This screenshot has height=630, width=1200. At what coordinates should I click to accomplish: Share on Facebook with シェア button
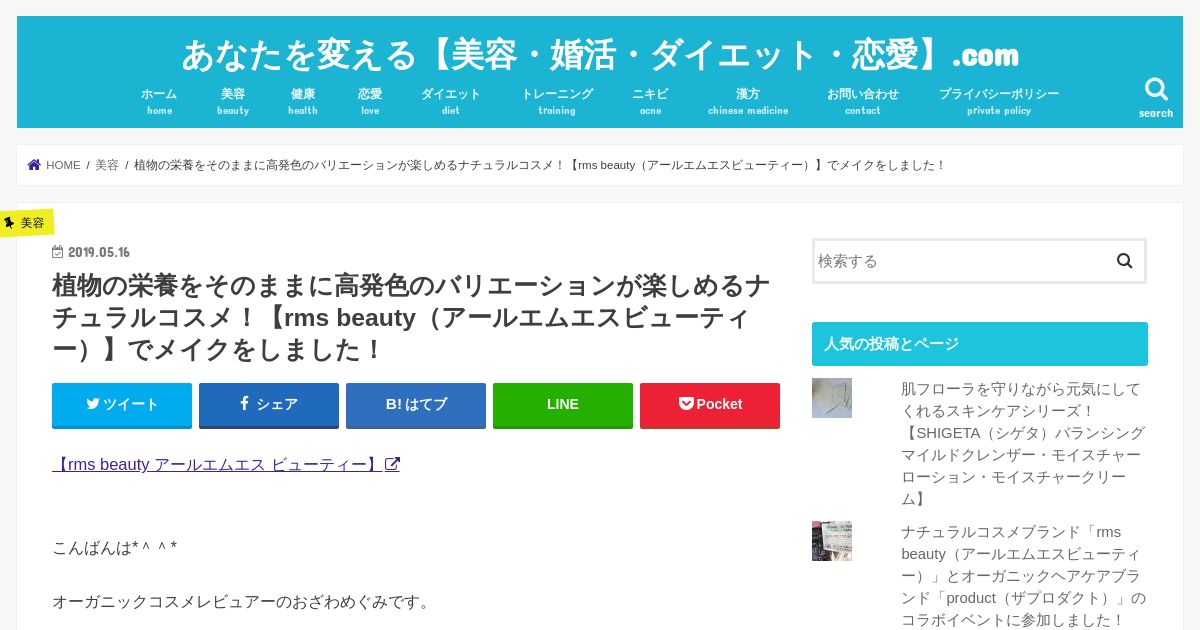point(269,405)
